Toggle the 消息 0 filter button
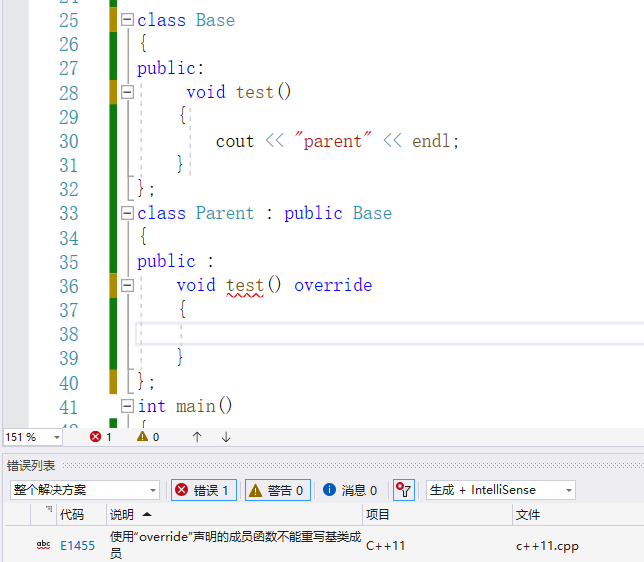The width and height of the screenshot is (644, 562). [350, 490]
